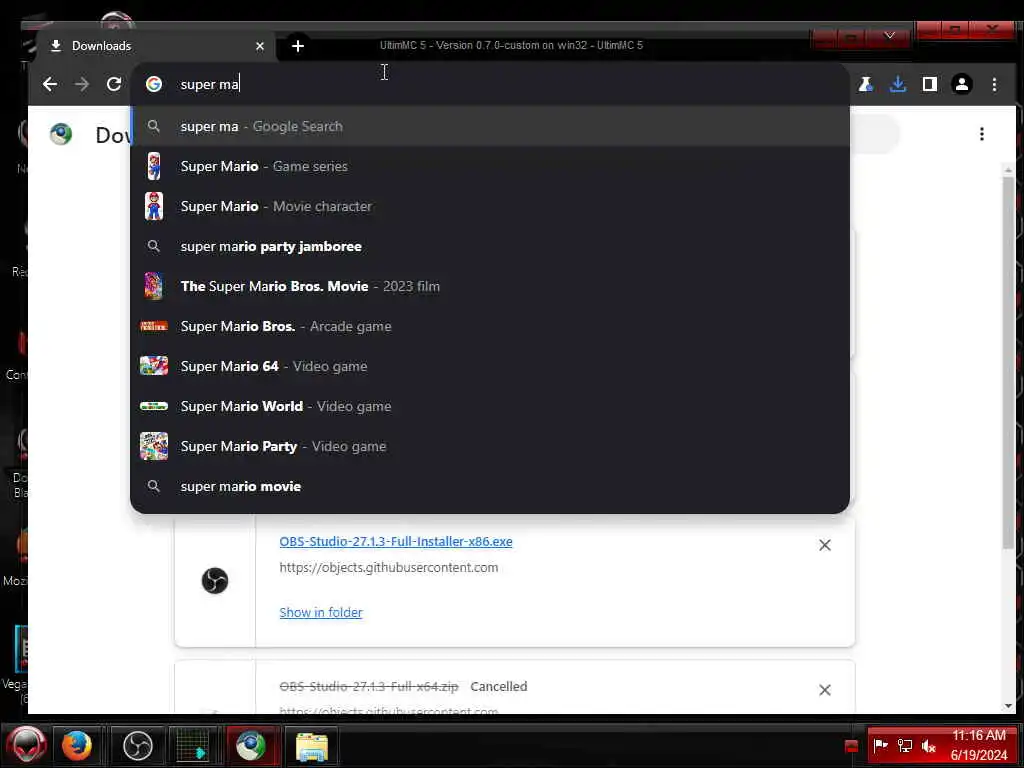Pick Super Mario Party Video game suggestion
This screenshot has width=1024, height=768.
(x=490, y=446)
